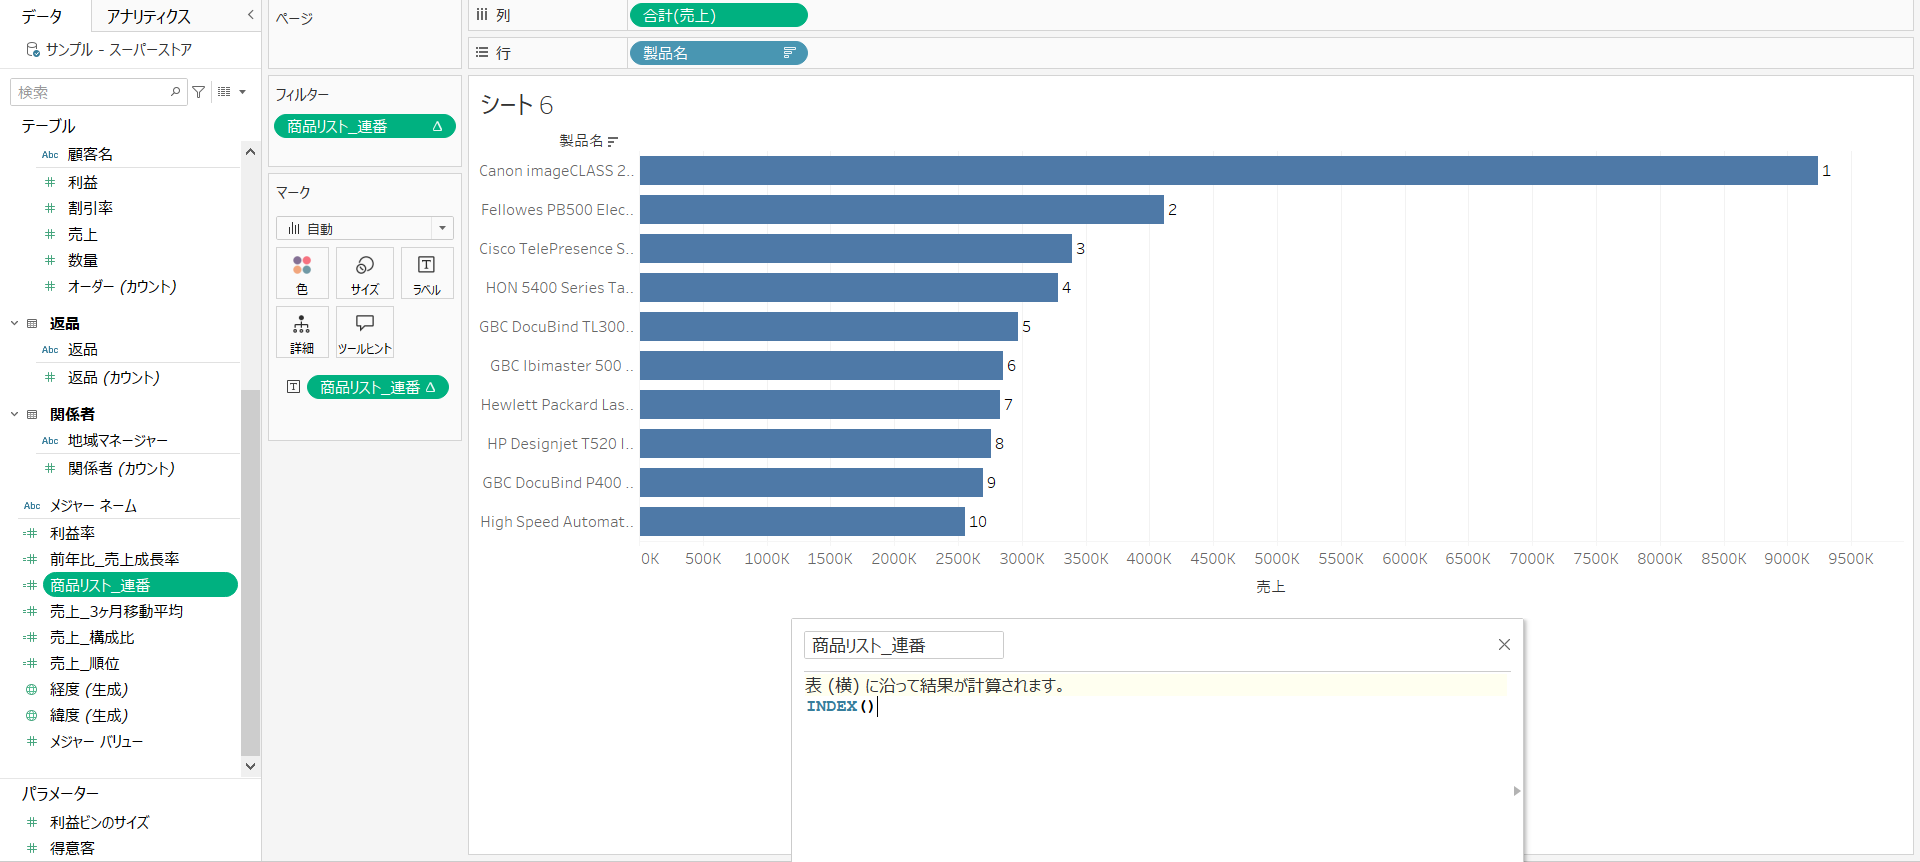This screenshot has height=862, width=1920.
Task: Click the HON 5400 Series row label
Action: [x=559, y=287]
